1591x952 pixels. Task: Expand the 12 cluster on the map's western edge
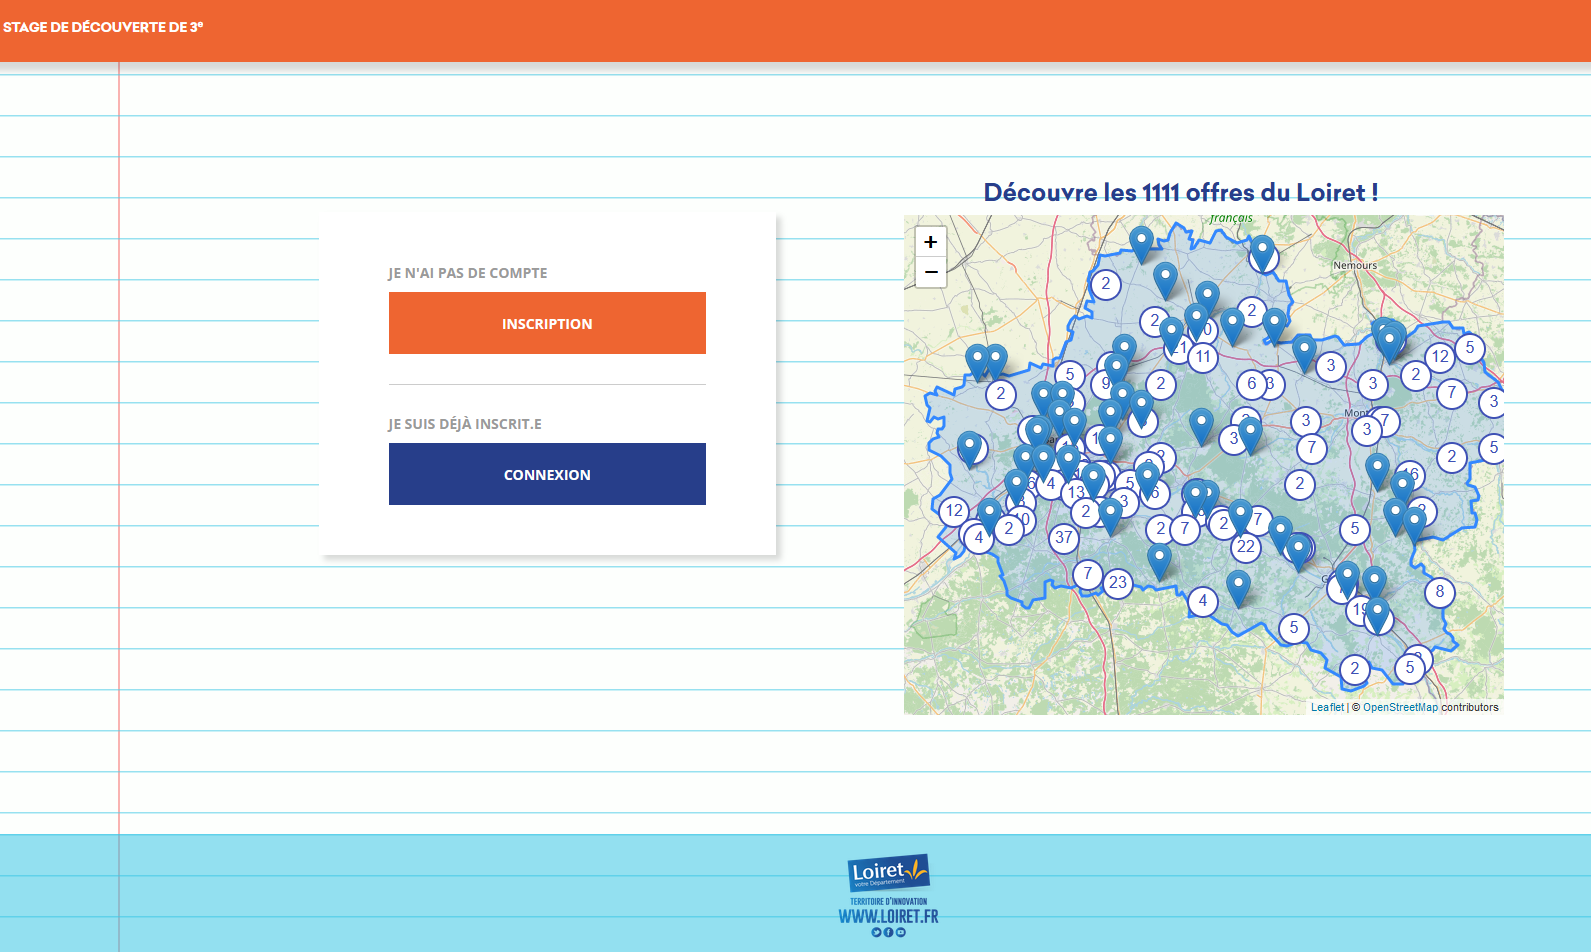[954, 511]
